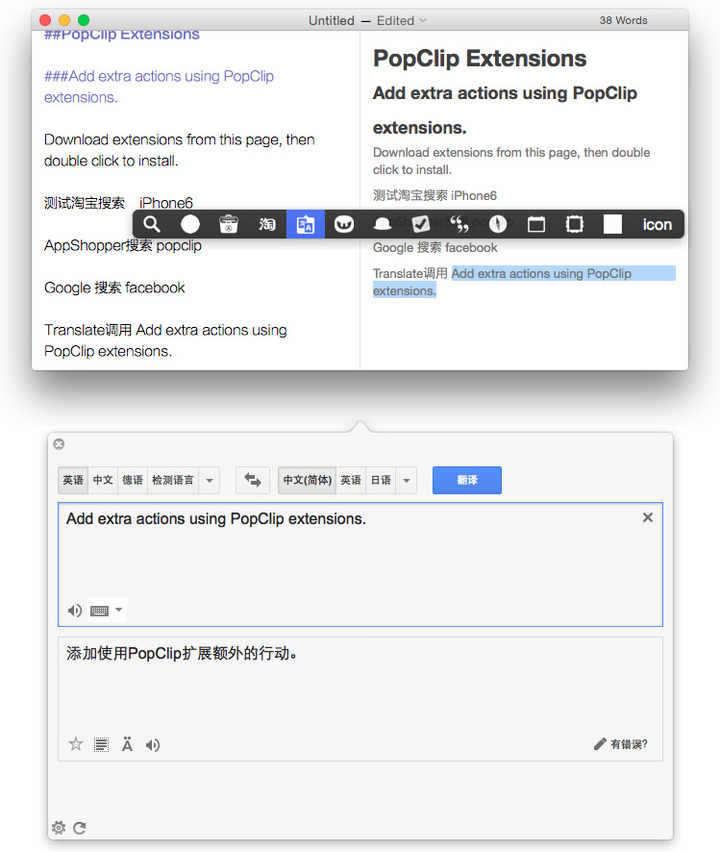
Task: Click the calendar icon in PopClip bar
Action: 536,224
